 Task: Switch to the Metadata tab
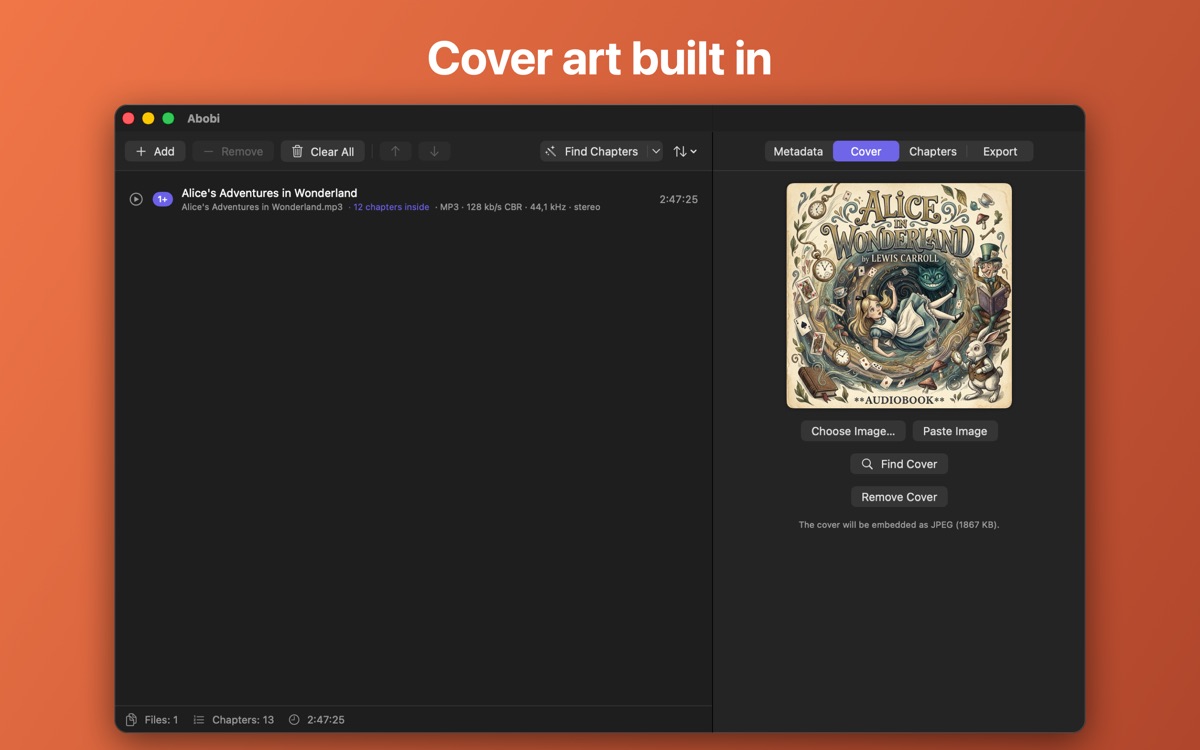point(798,151)
